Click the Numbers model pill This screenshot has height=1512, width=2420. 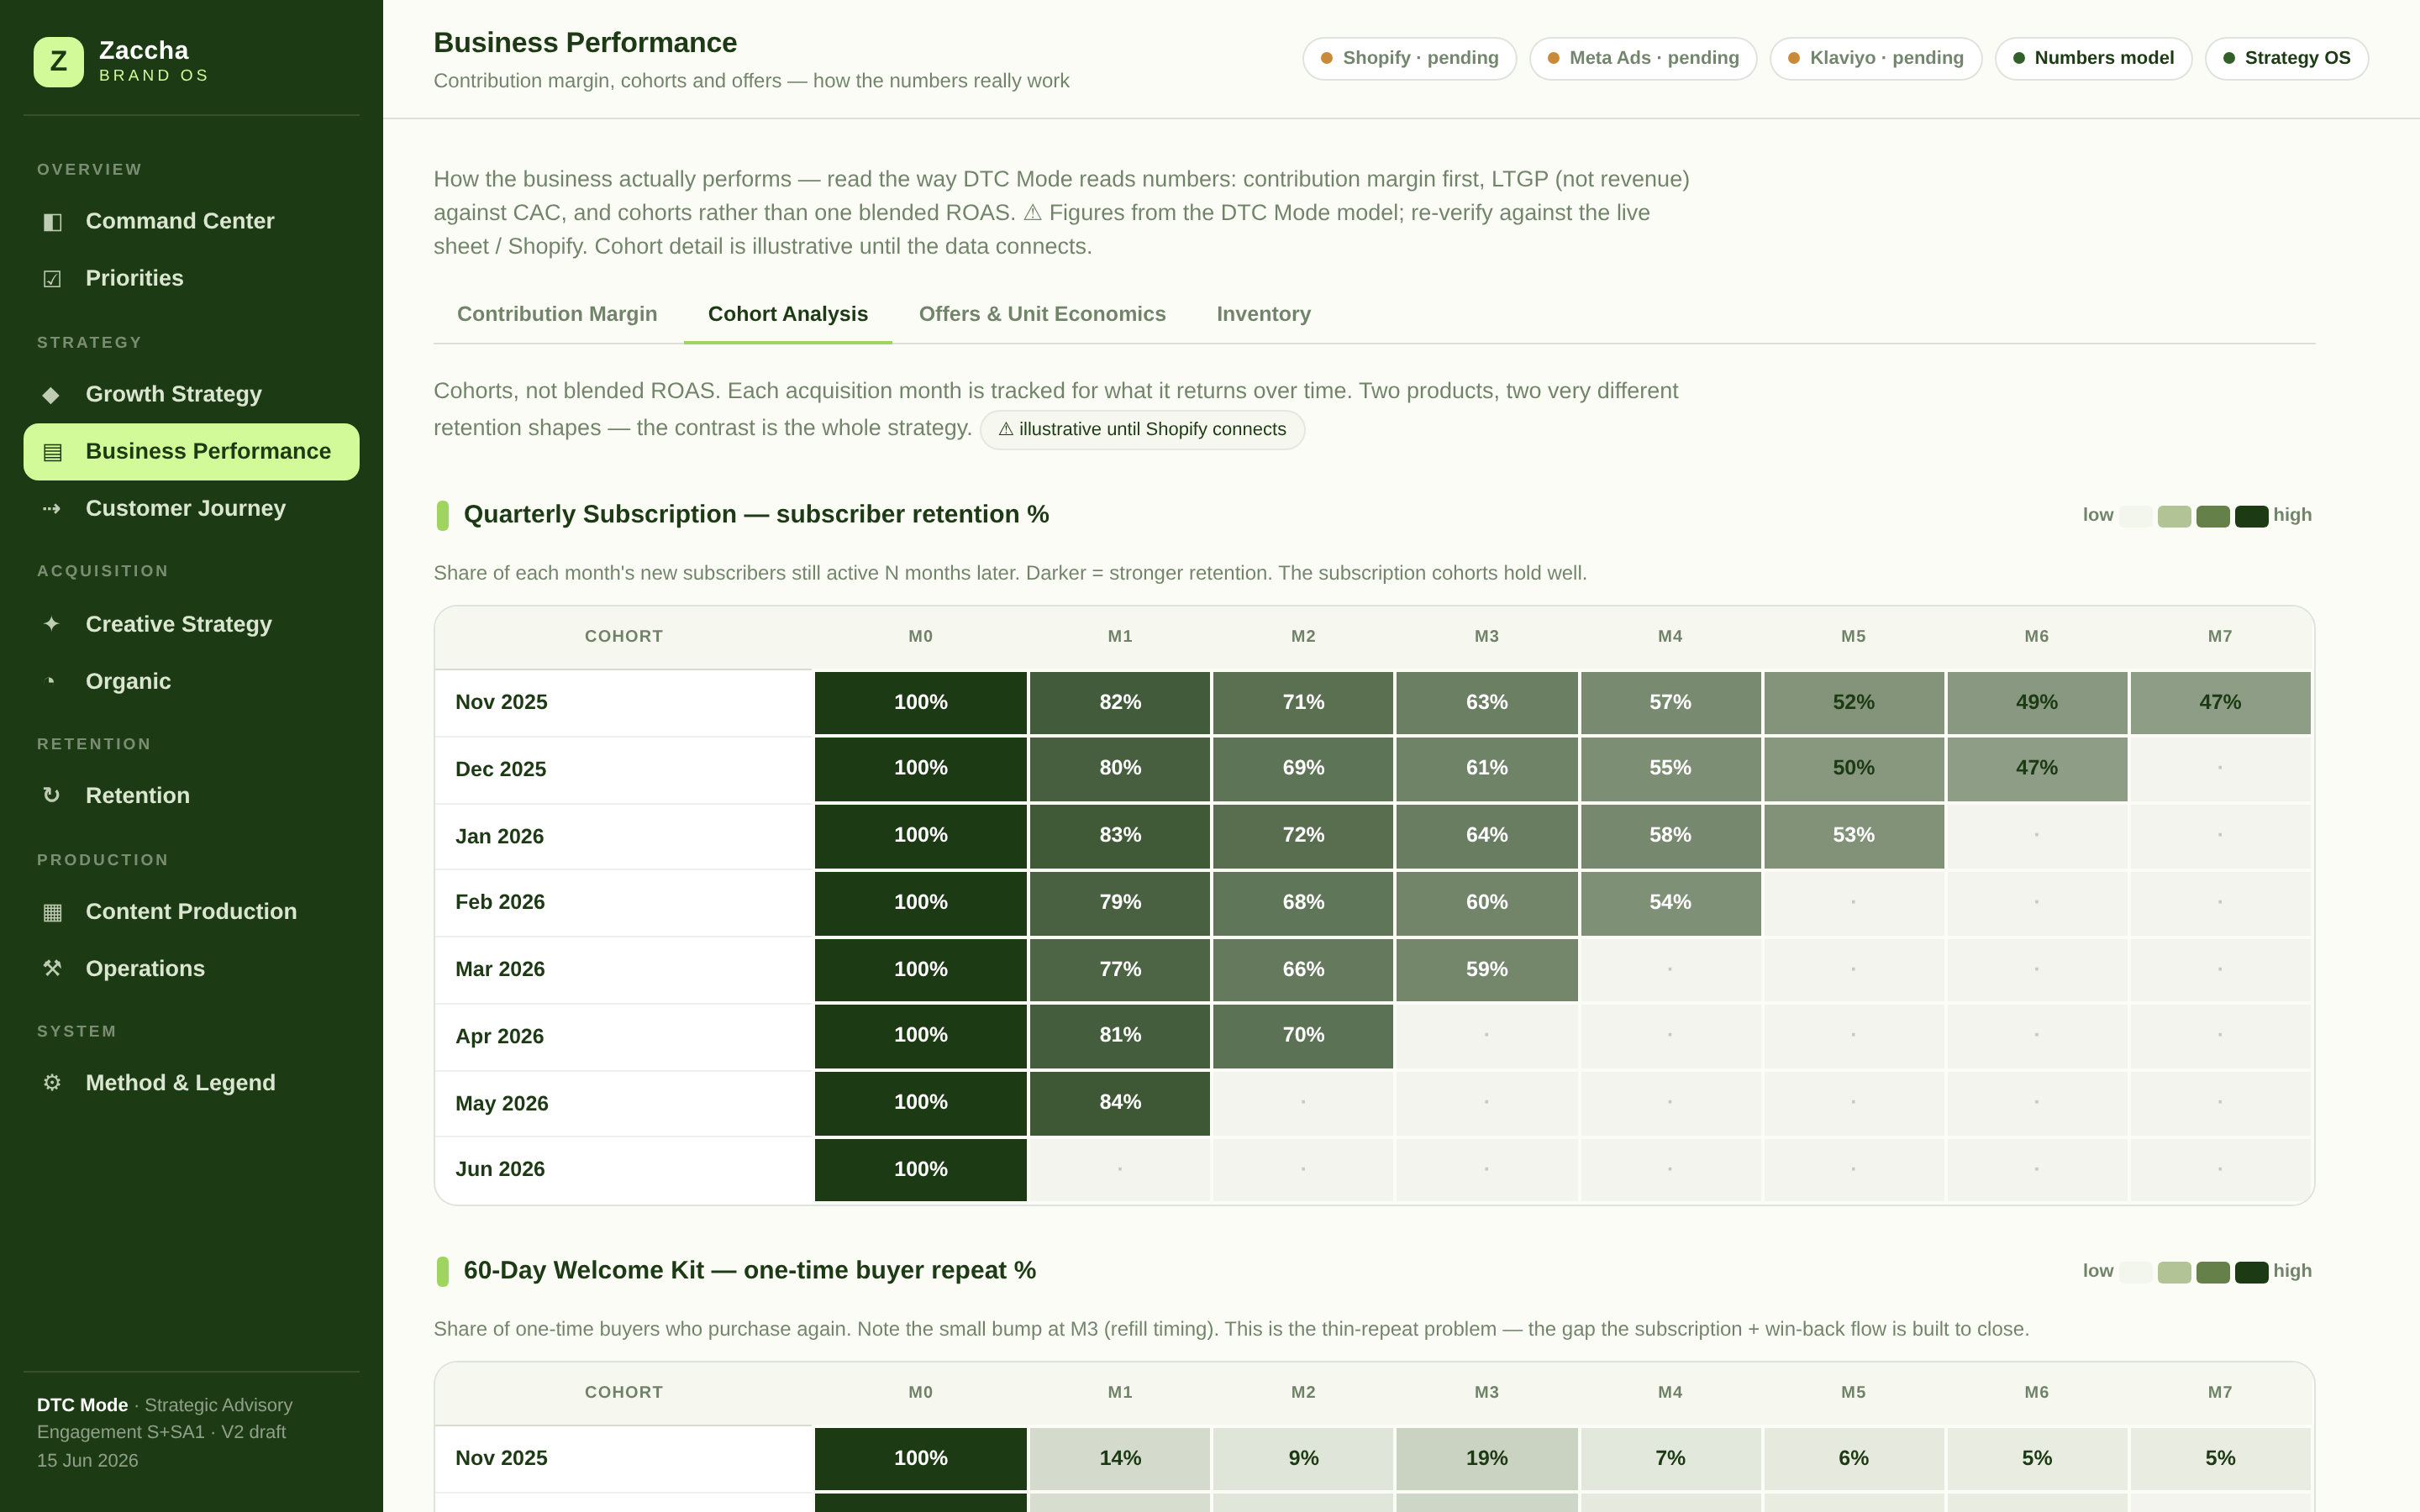pos(2093,58)
